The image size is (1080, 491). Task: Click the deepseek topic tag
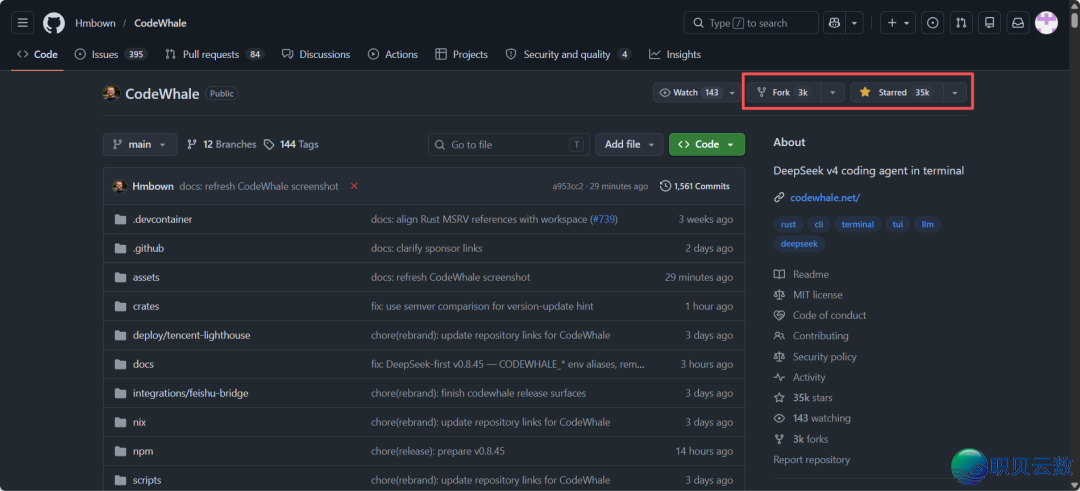[x=799, y=244]
